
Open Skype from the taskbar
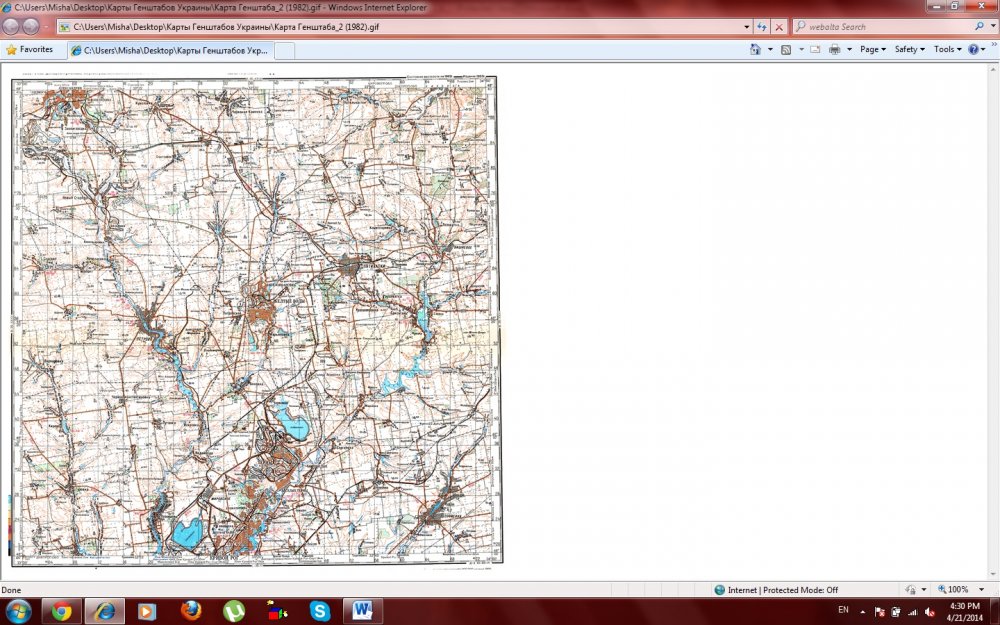pos(320,610)
